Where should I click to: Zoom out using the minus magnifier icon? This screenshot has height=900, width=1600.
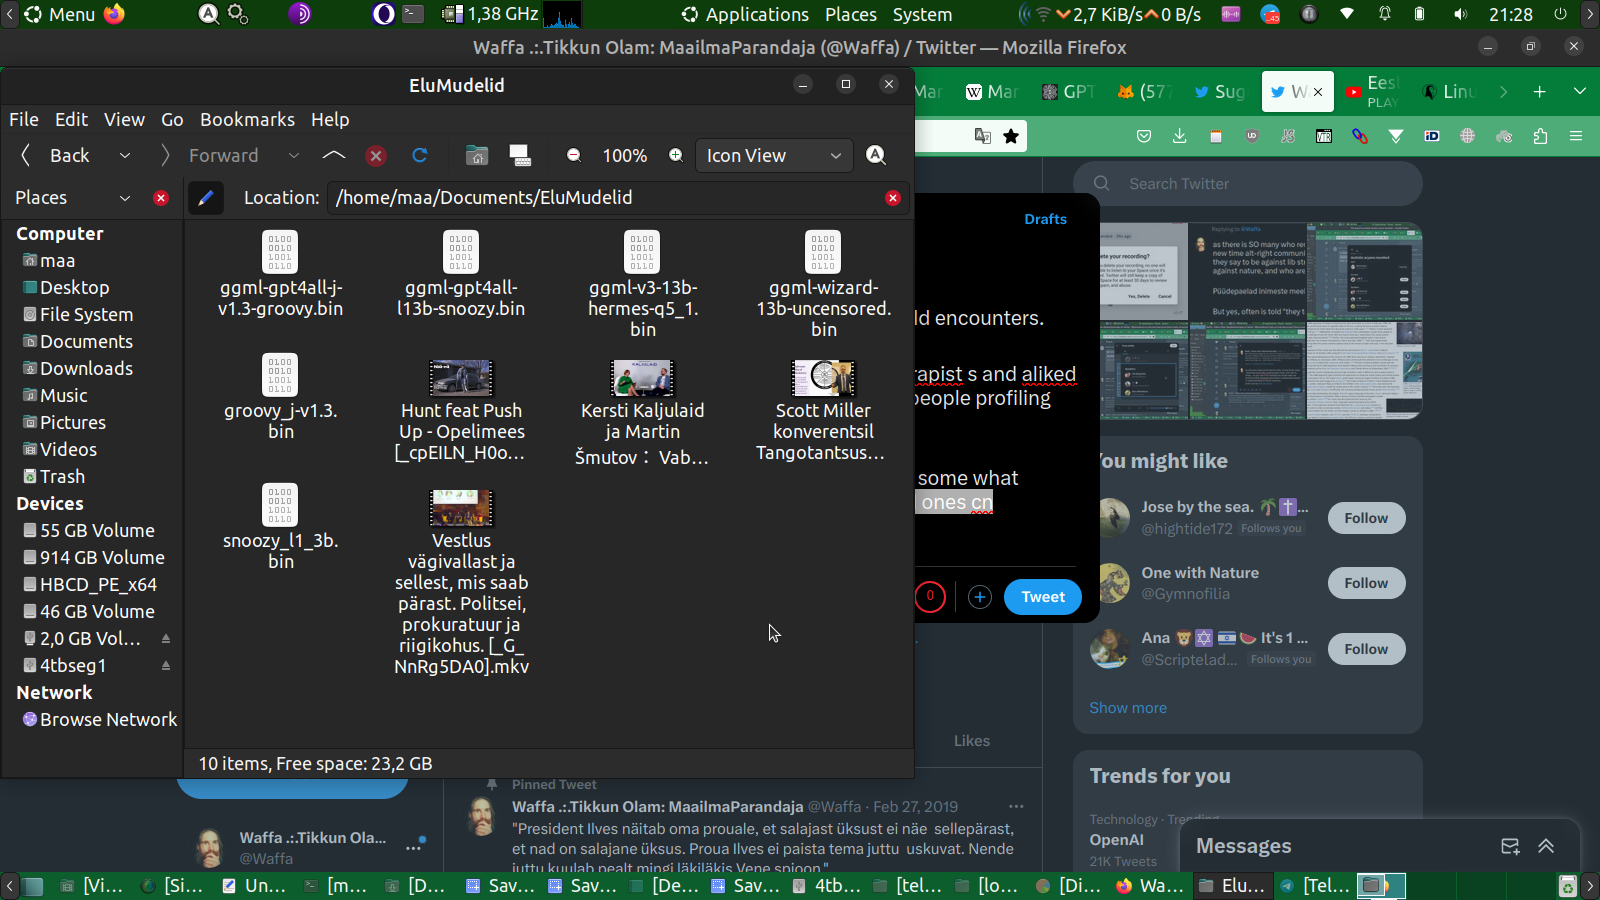point(574,155)
